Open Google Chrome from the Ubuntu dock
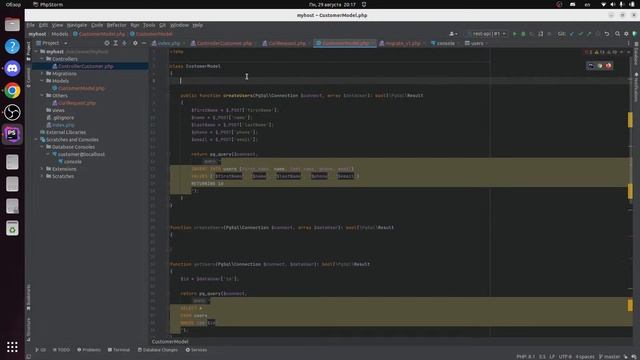 pos(12,90)
